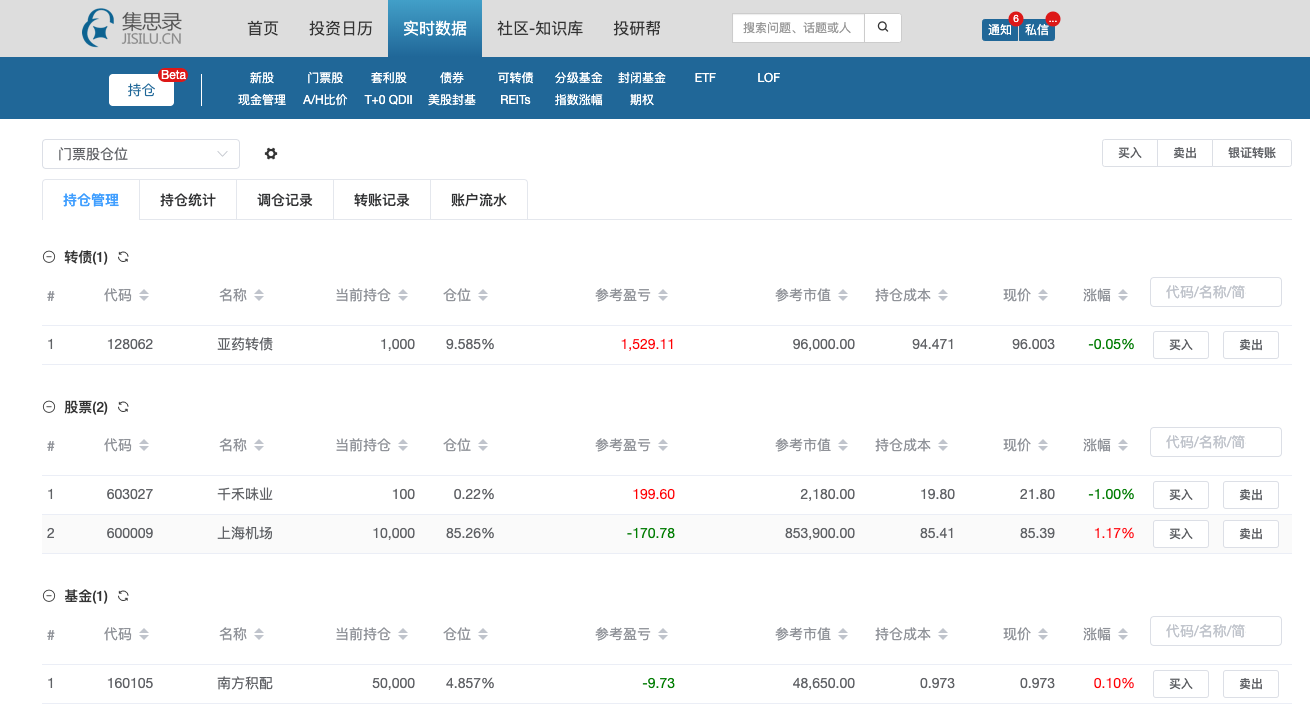Refresh the 转债 section

pos(124,257)
